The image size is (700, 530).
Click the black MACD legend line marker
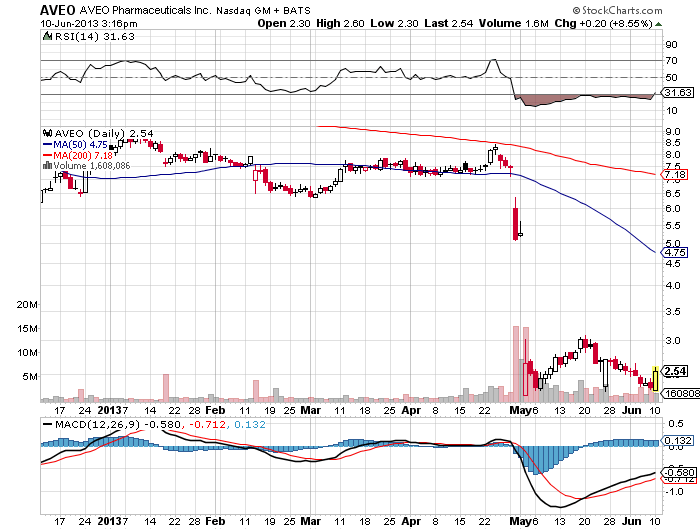pyautogui.click(x=47, y=424)
